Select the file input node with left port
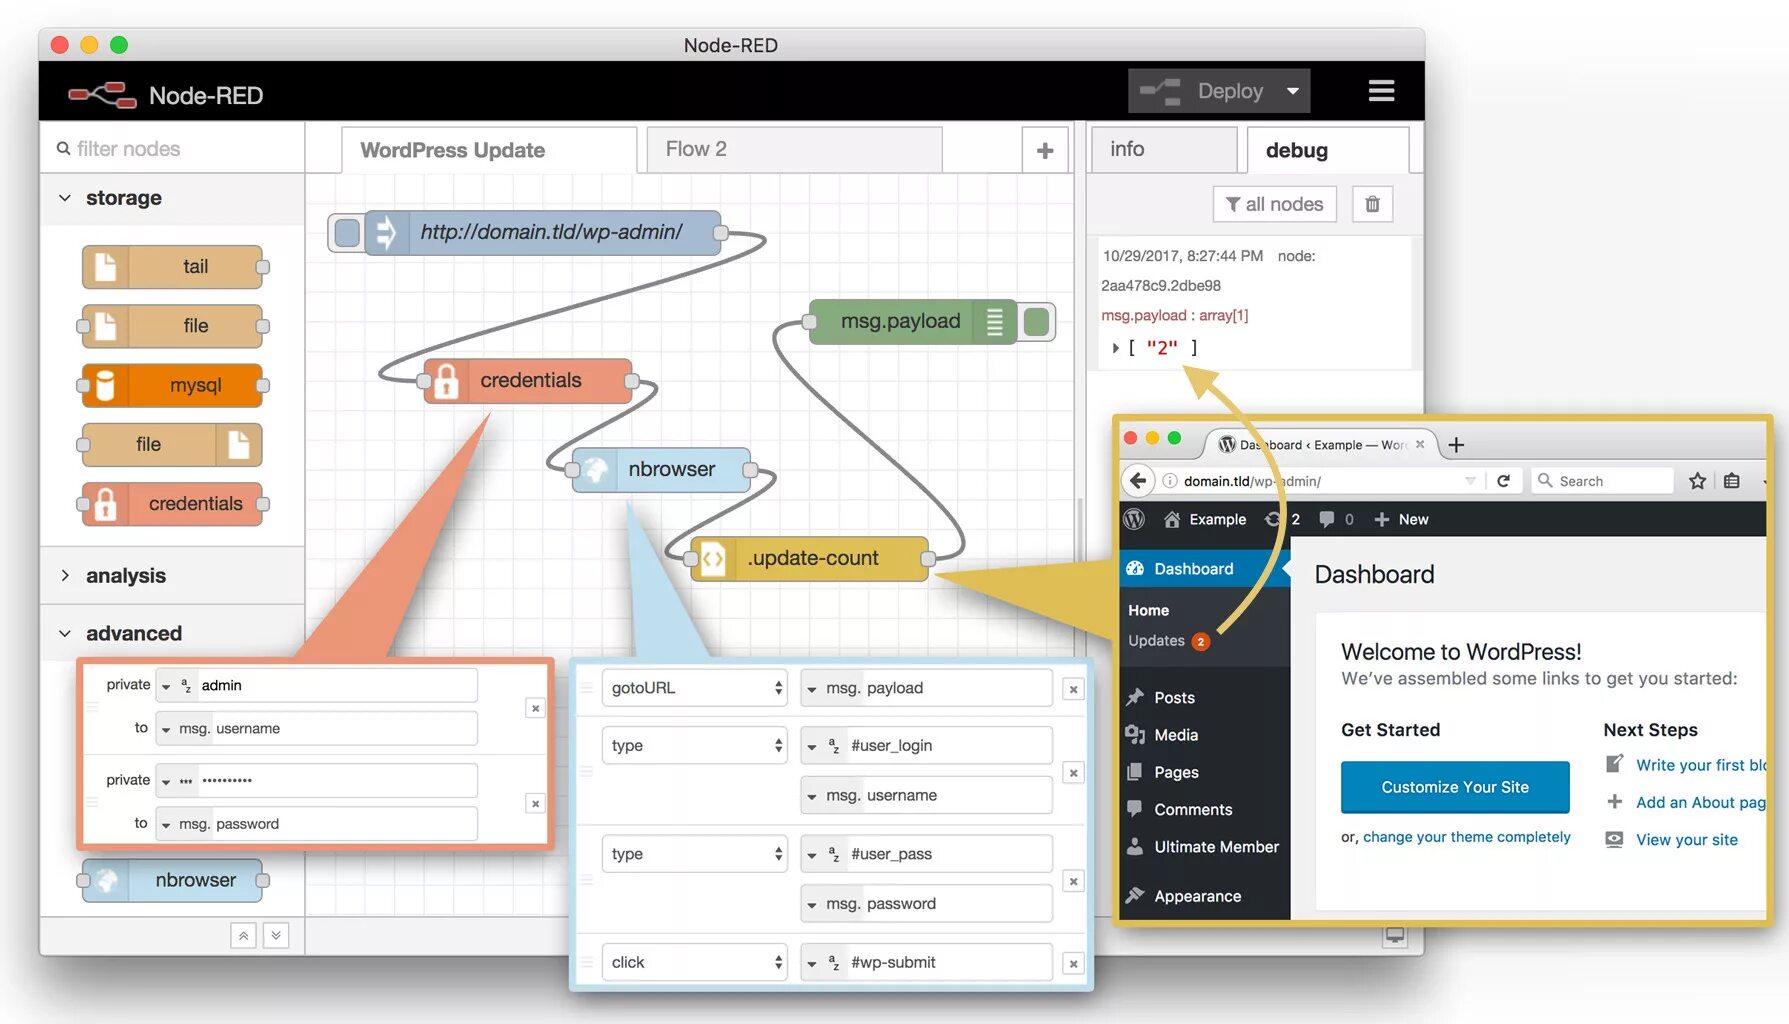The width and height of the screenshot is (1789, 1024). [x=172, y=326]
